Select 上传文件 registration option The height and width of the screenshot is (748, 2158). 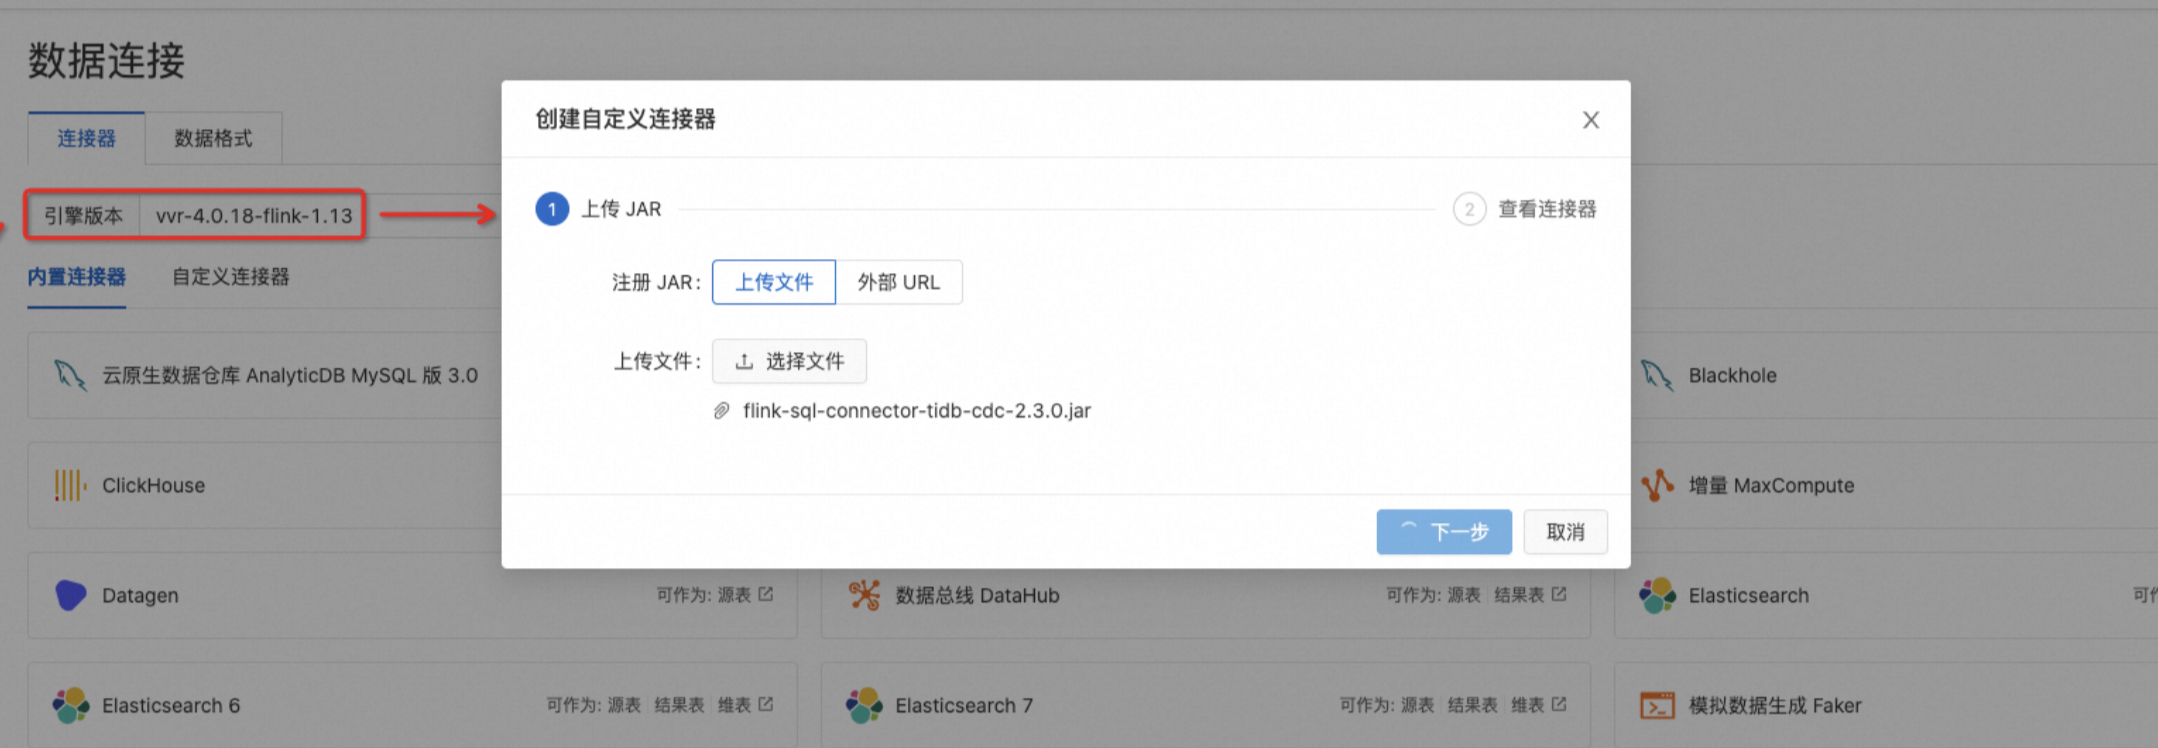tap(774, 282)
